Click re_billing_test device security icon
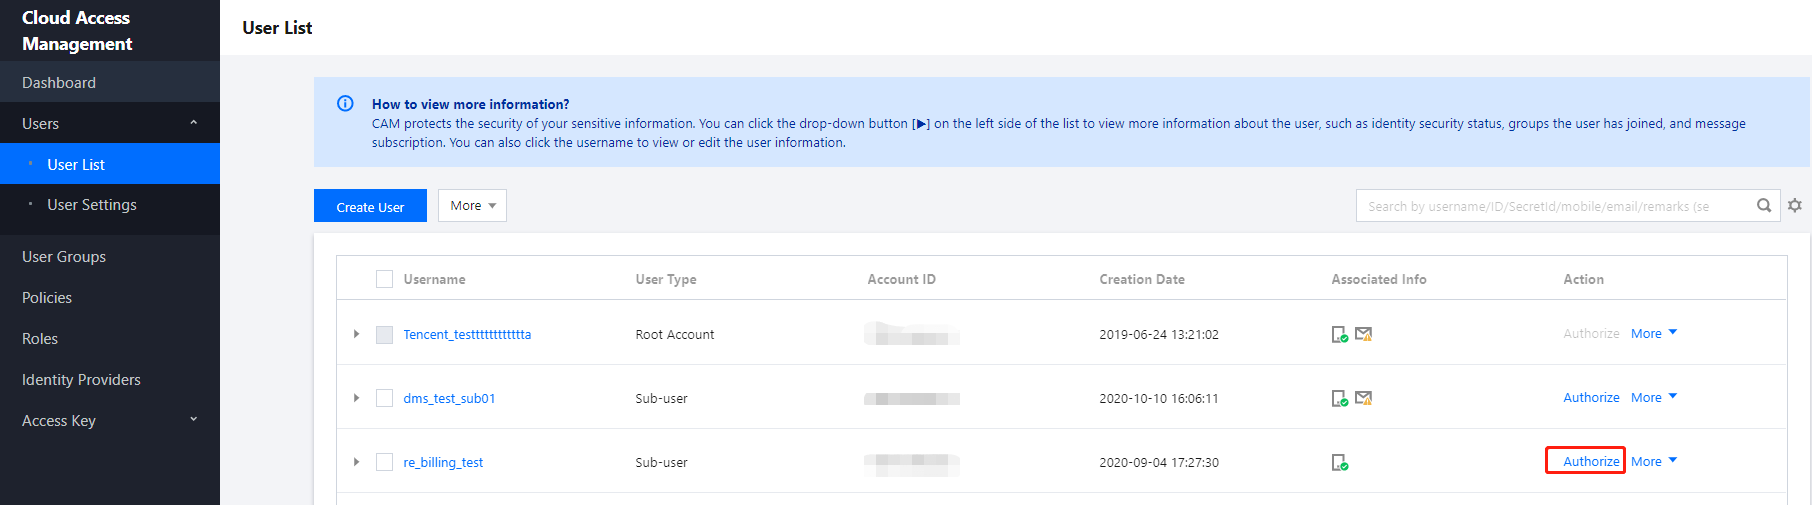 (x=1339, y=462)
